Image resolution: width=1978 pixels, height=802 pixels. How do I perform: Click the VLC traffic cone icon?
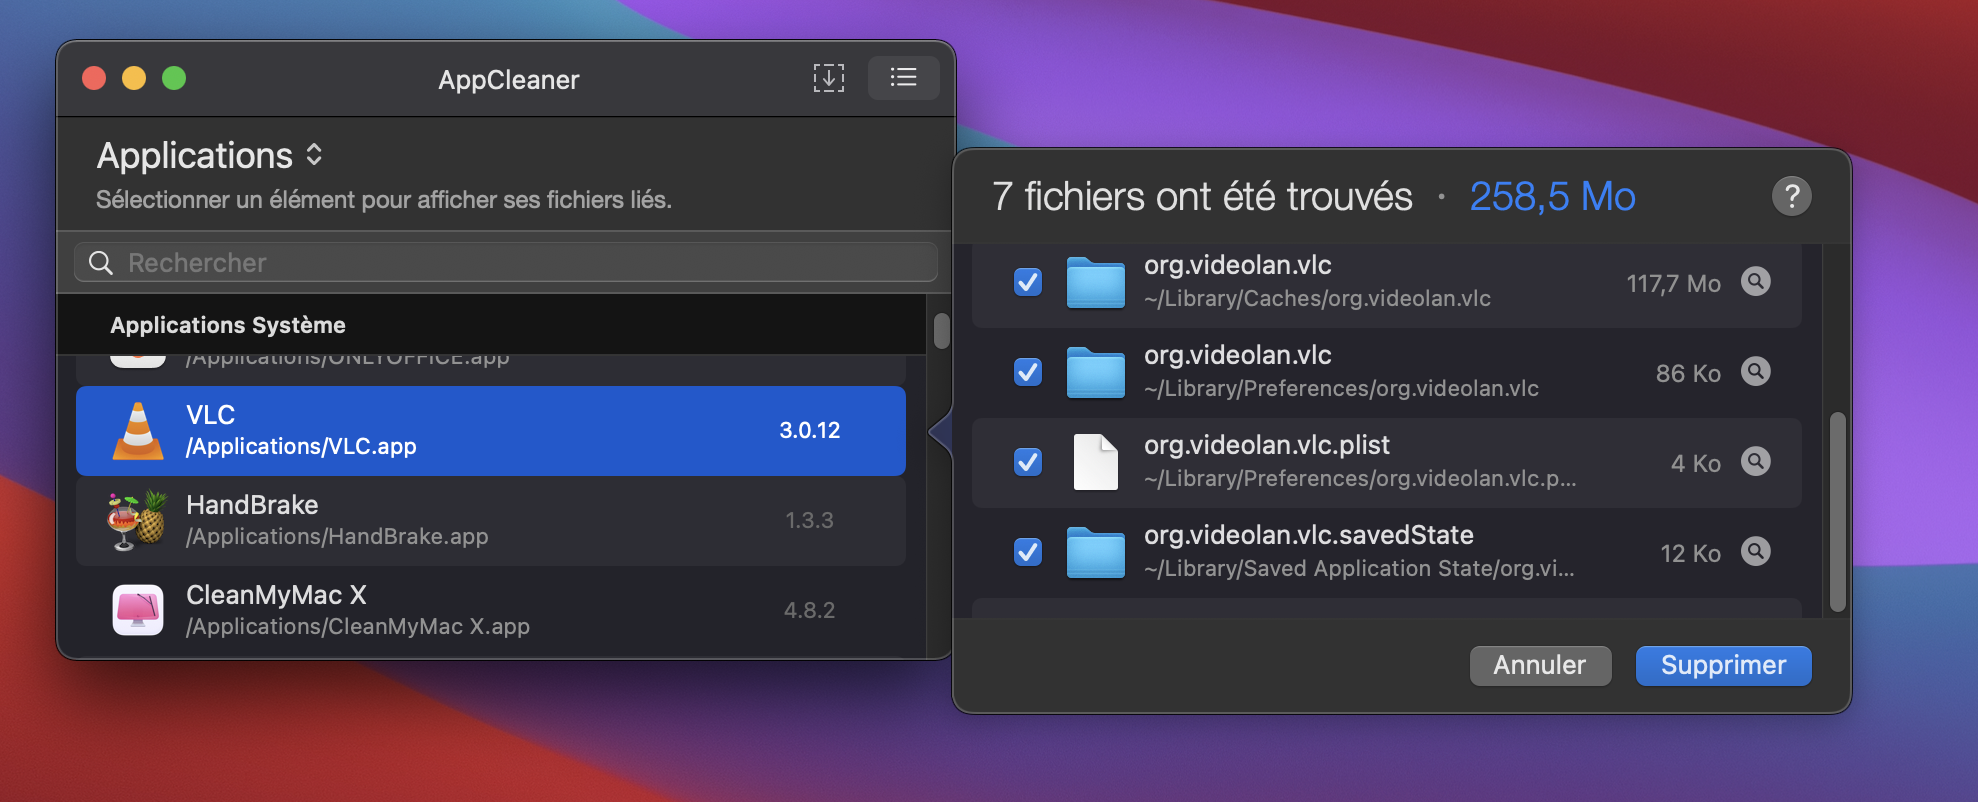[x=138, y=431]
